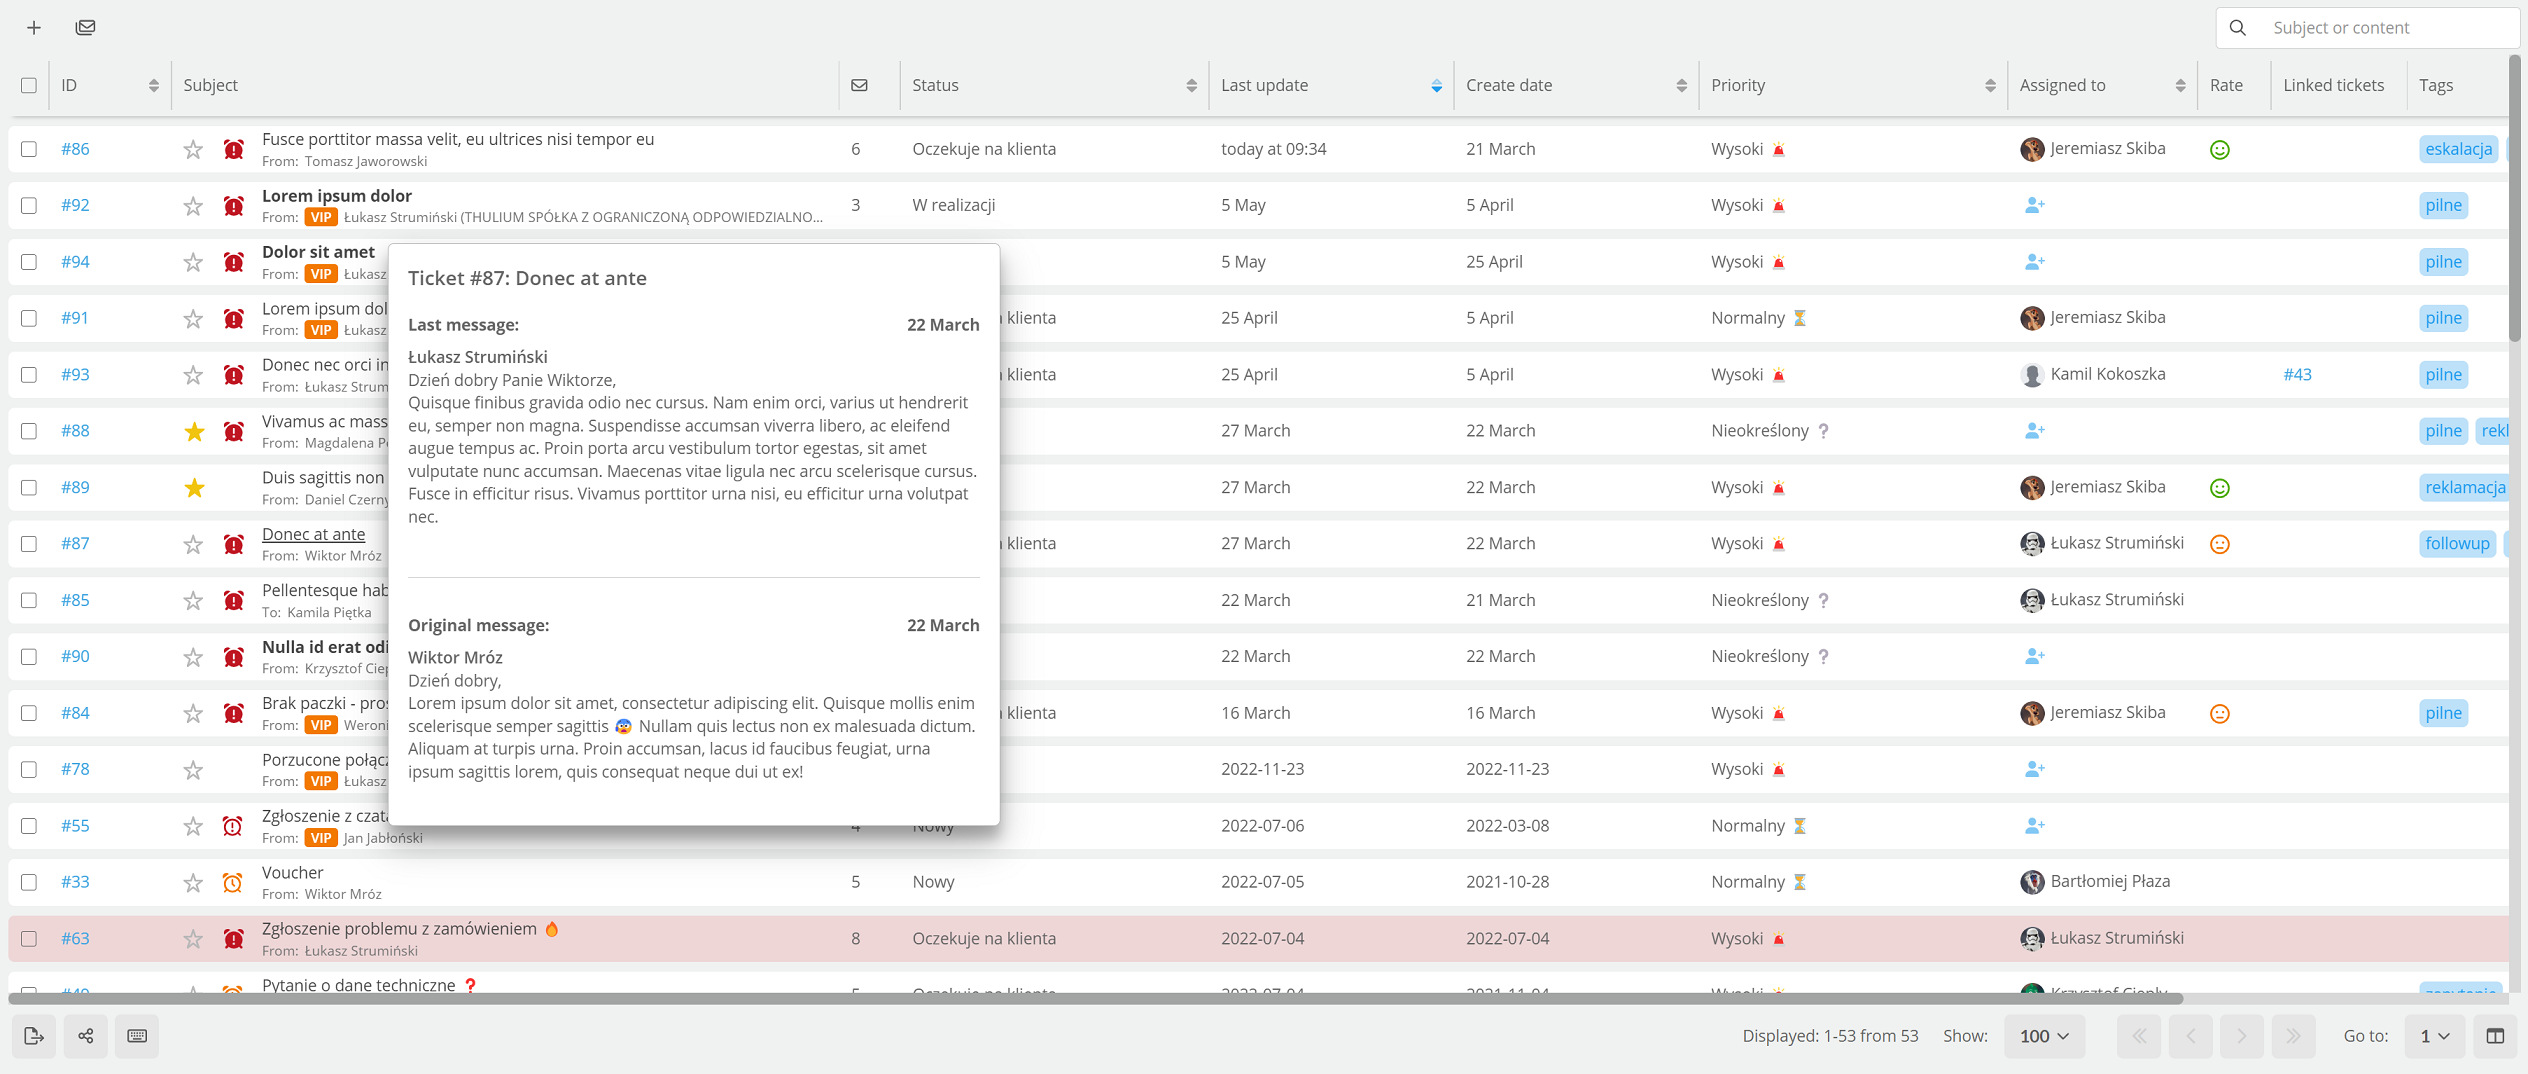
Task: Click the Subject column header
Action: [210, 85]
